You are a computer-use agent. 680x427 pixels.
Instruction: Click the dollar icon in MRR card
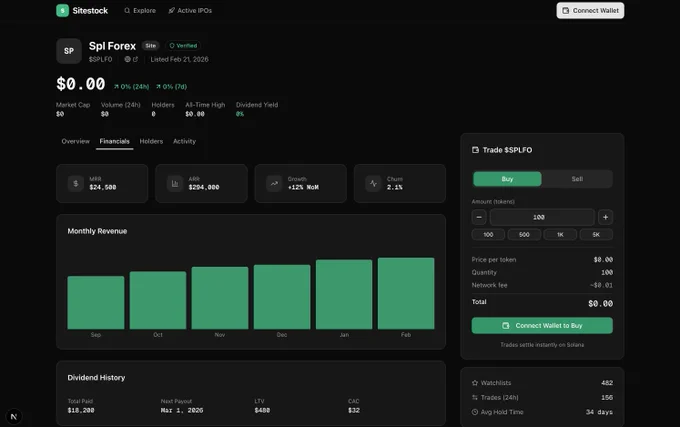[x=75, y=183]
